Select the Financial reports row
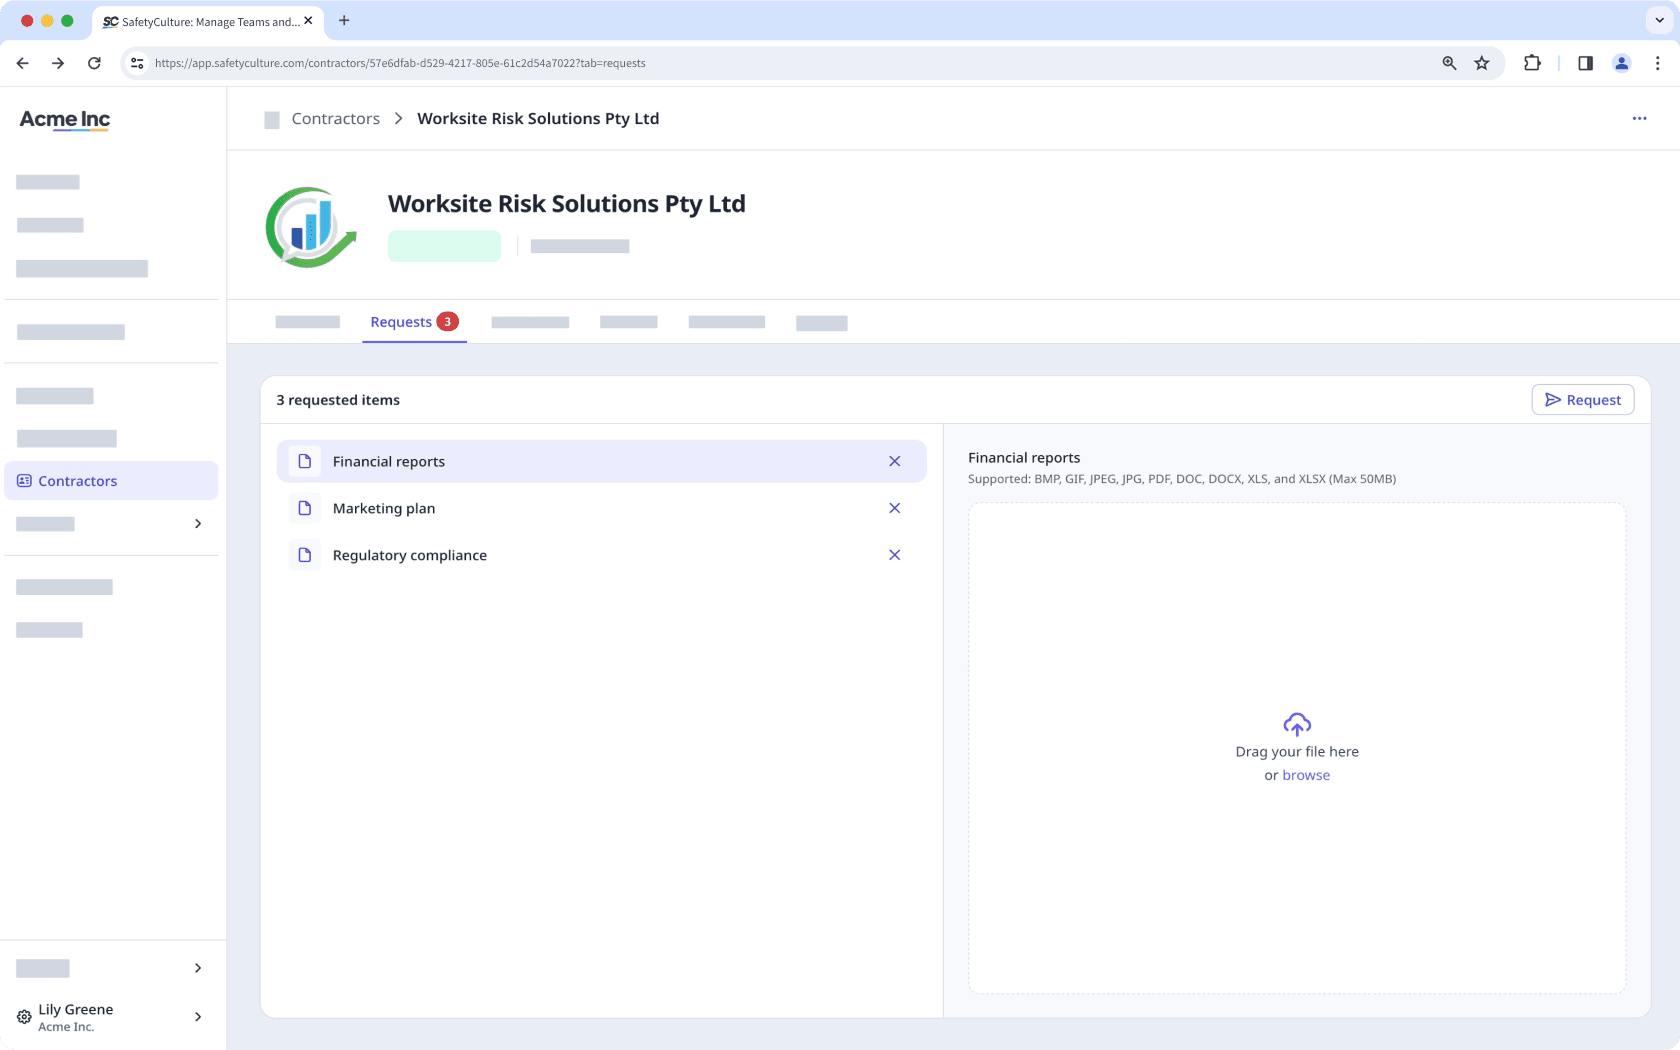 (x=601, y=461)
